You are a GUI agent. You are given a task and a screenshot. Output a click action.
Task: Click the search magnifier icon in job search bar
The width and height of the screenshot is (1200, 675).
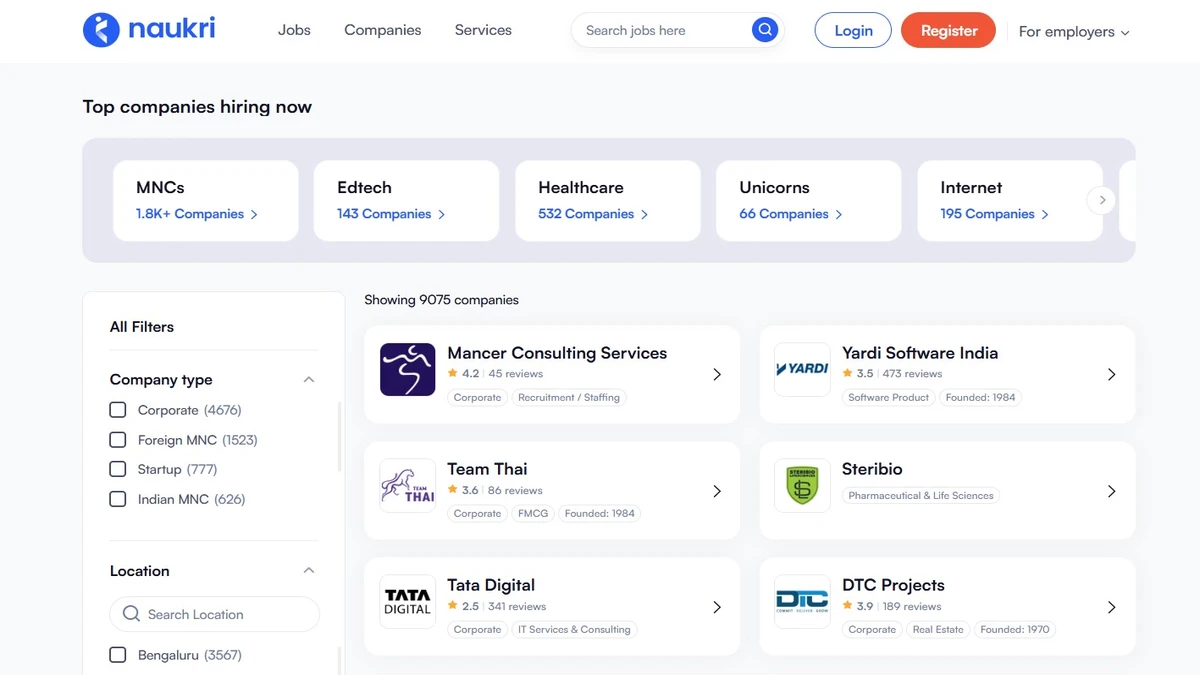pos(764,29)
